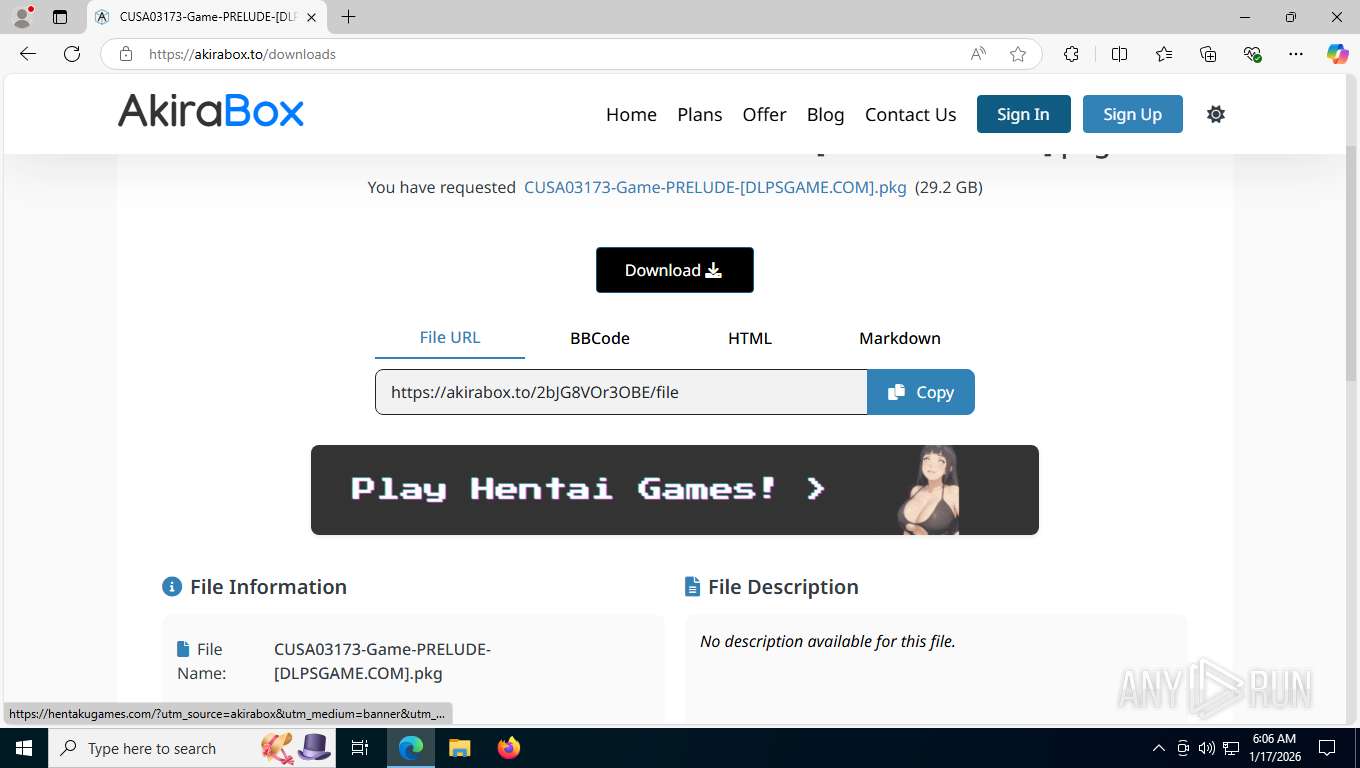View site information lock icon
1360x768 pixels.
(126, 54)
